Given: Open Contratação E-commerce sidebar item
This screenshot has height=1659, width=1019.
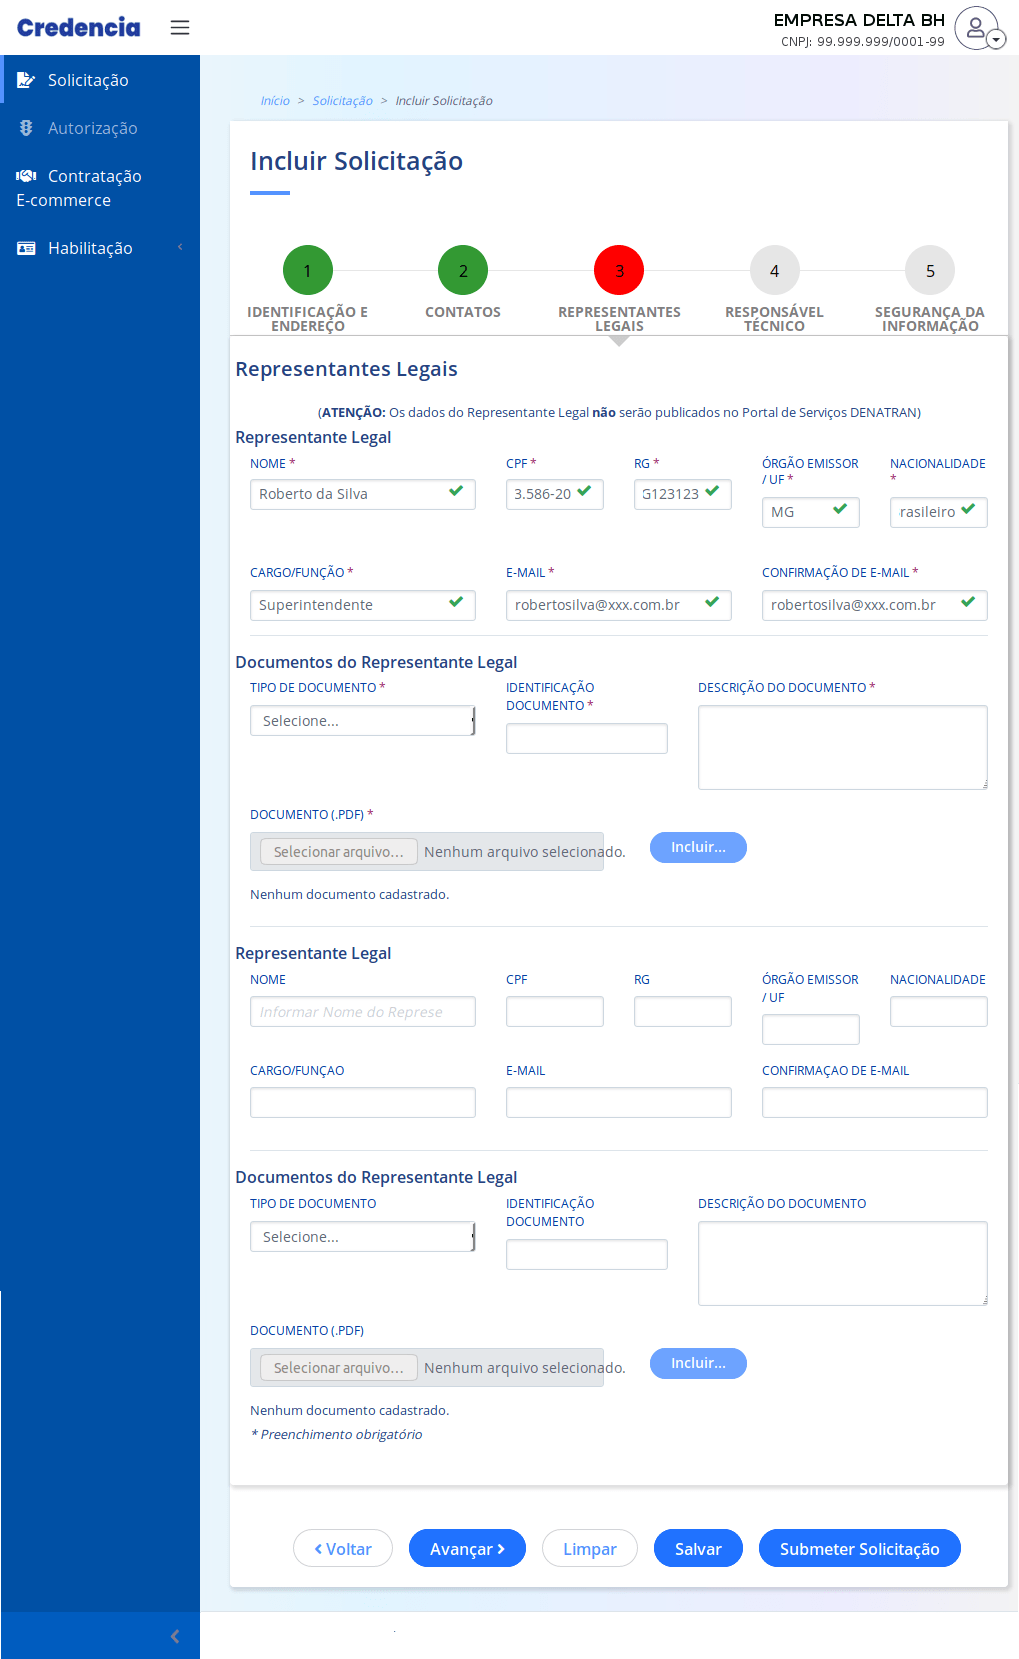Looking at the screenshot, I should (x=80, y=188).
